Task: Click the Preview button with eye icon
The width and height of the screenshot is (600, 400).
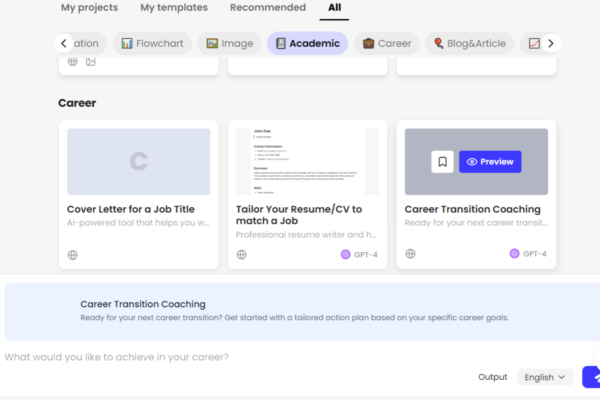Action: click(x=490, y=162)
